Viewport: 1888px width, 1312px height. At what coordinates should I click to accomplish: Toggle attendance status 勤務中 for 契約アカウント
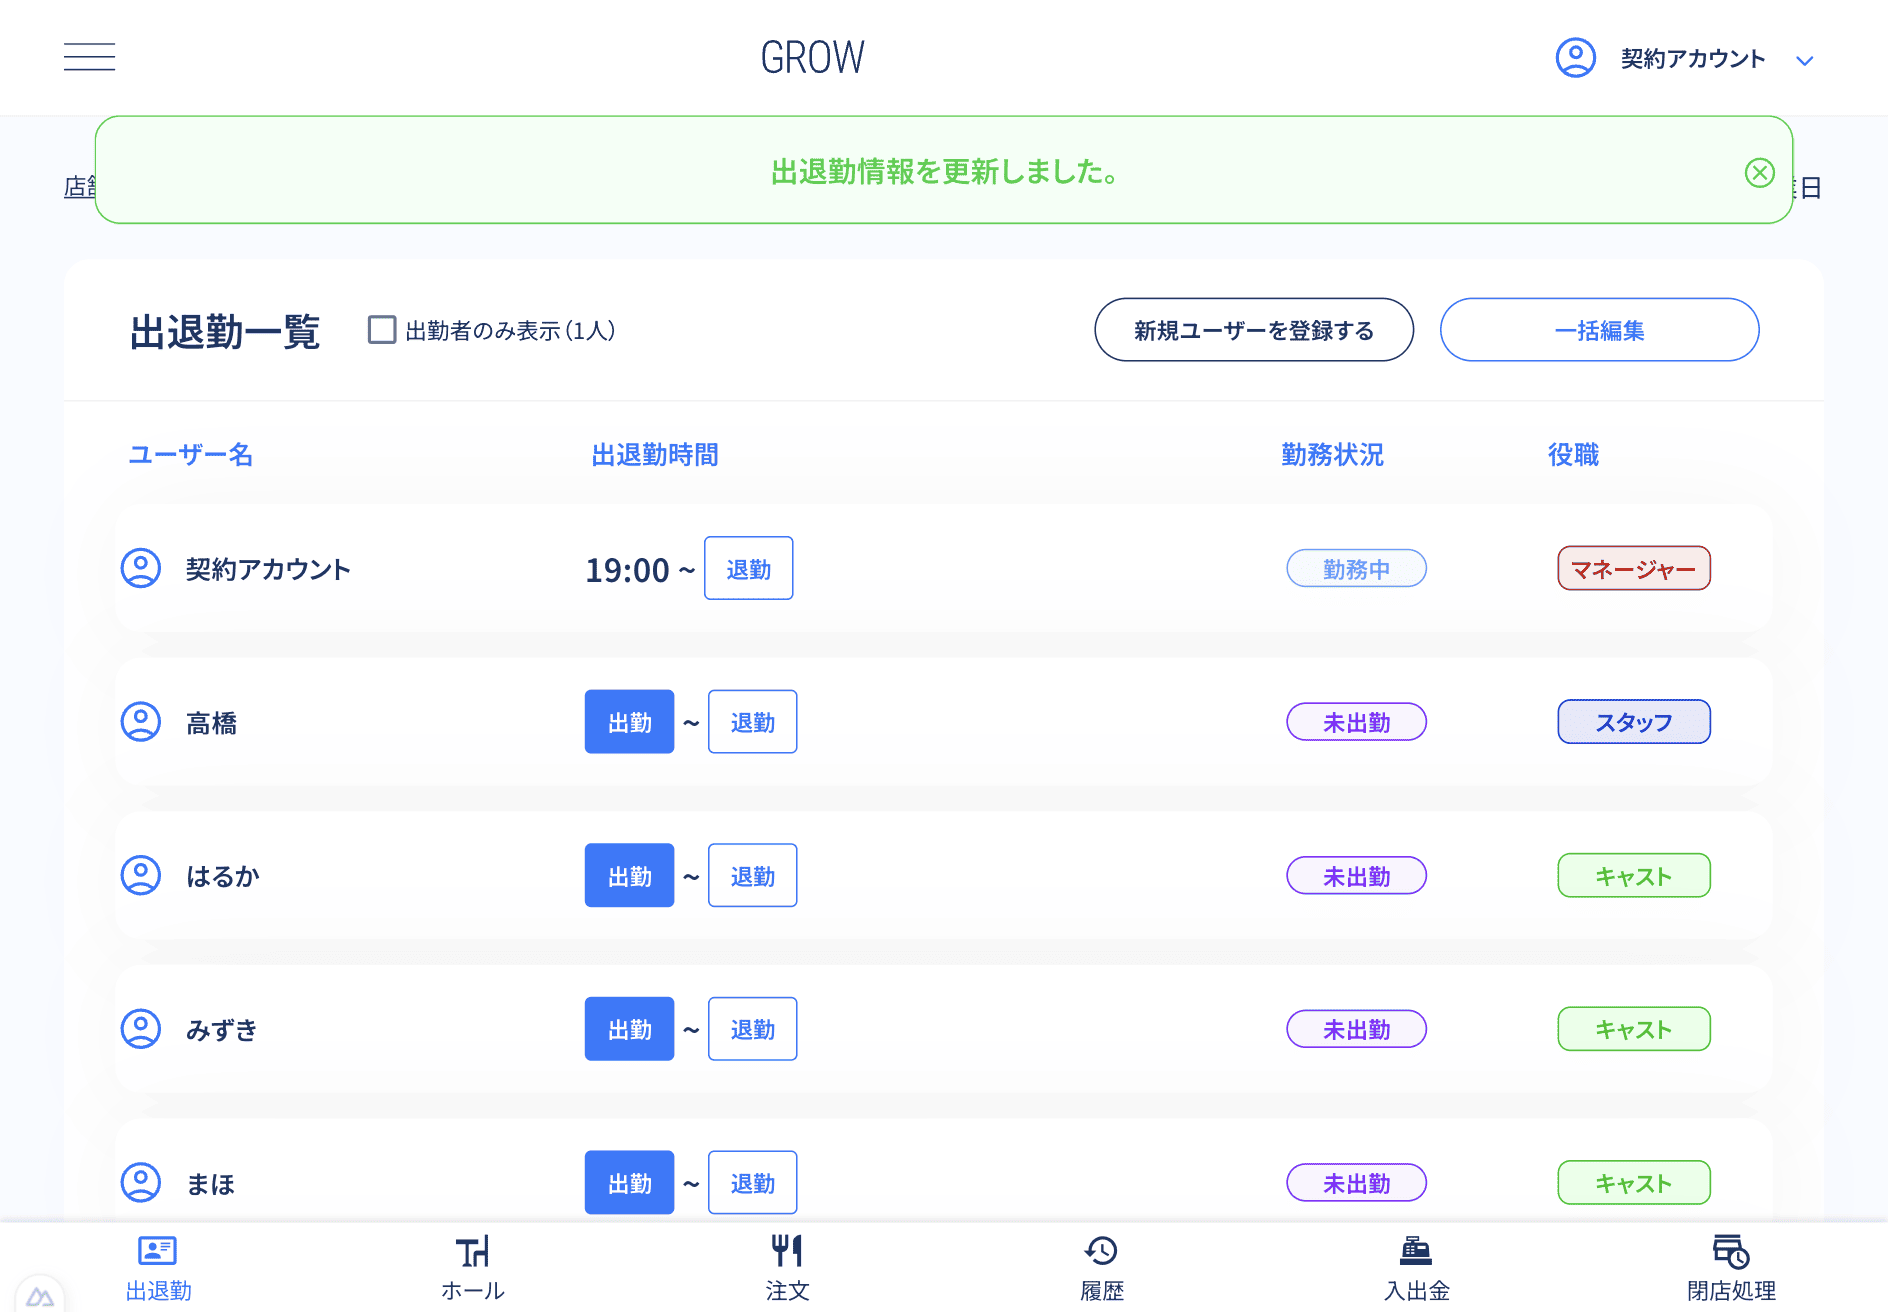(1355, 568)
